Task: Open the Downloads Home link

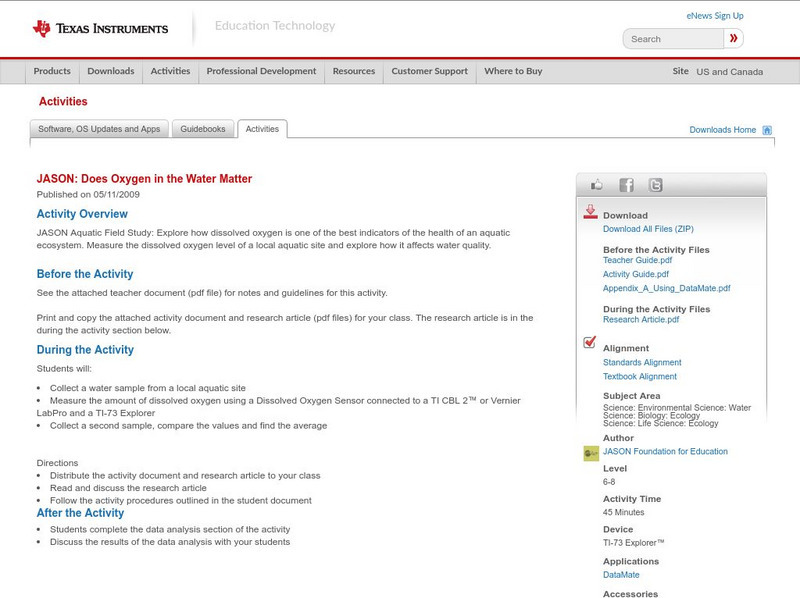Action: [722, 130]
